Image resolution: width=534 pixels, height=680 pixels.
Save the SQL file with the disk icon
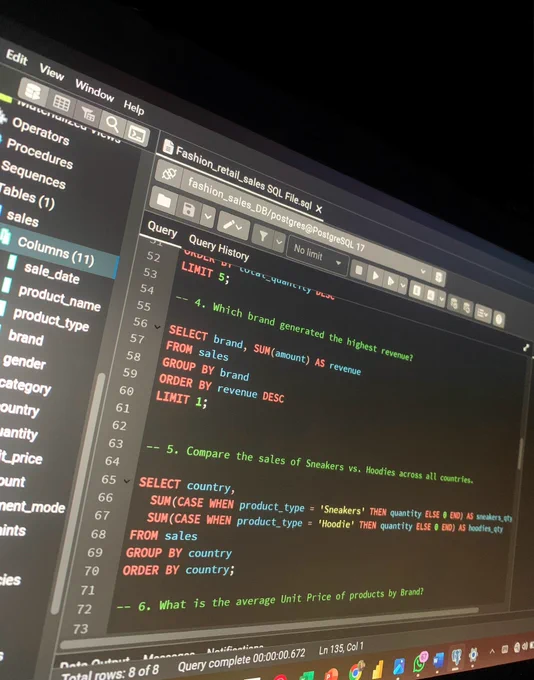[189, 210]
